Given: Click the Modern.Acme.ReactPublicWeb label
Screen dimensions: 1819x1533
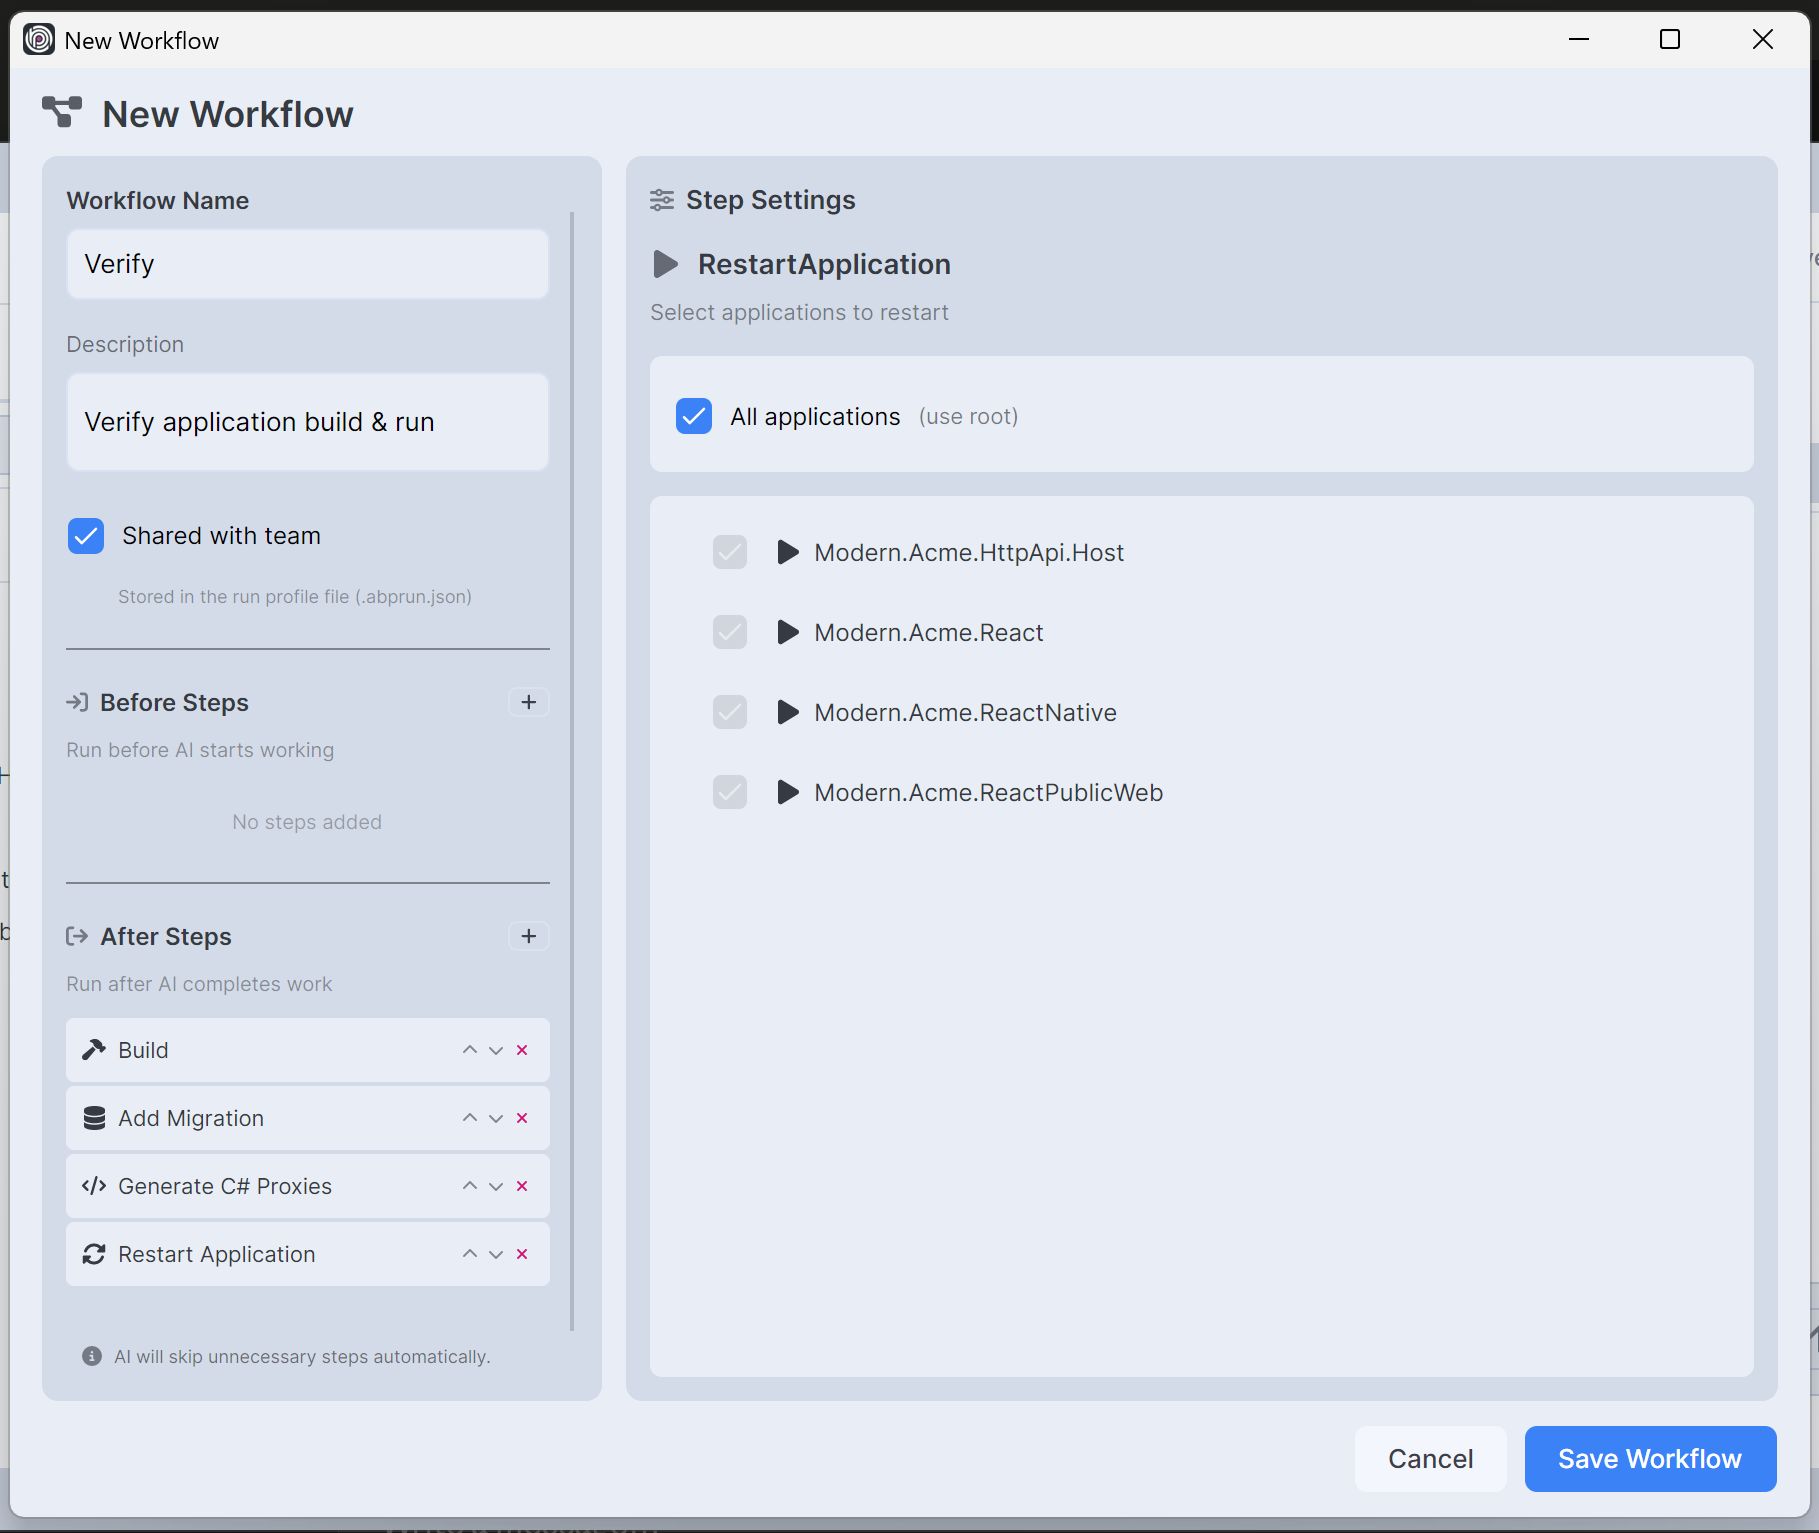Looking at the screenshot, I should tap(989, 792).
